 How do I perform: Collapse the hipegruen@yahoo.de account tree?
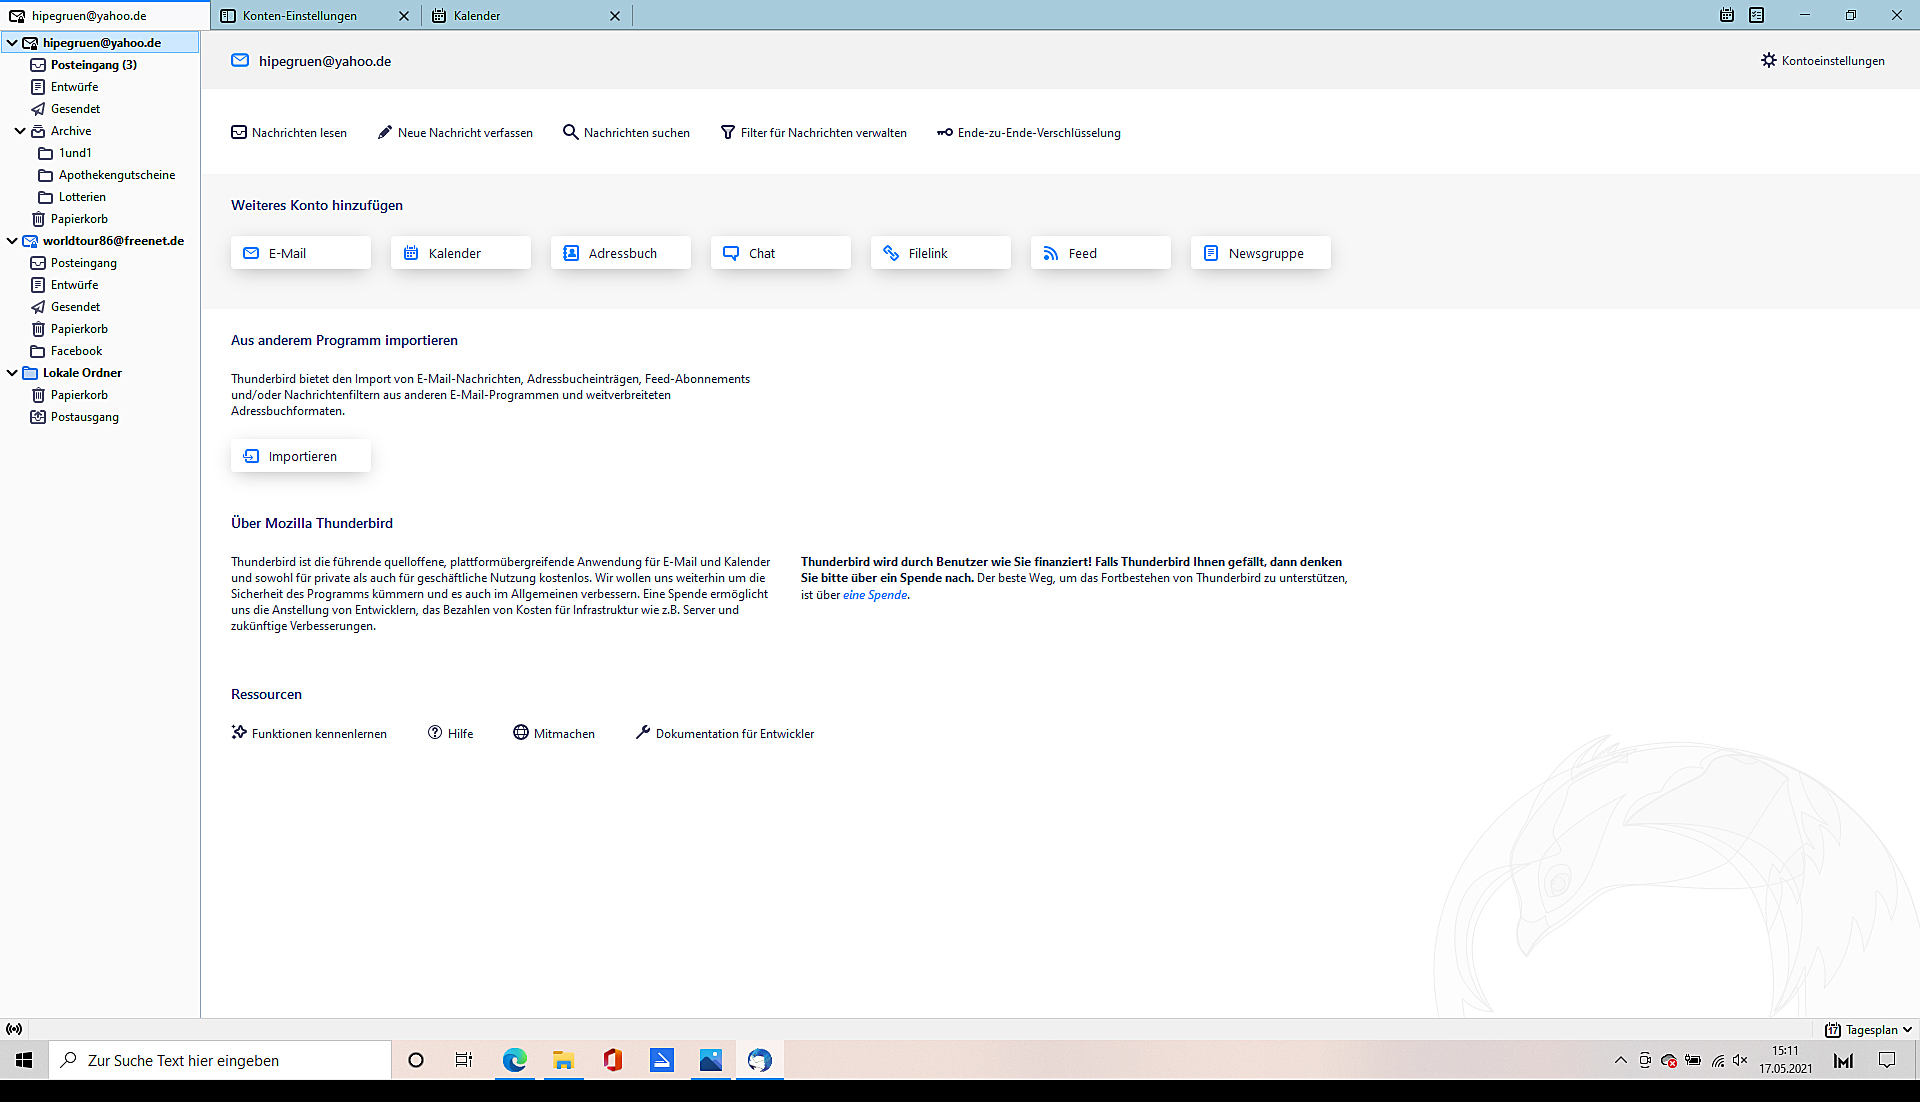(12, 43)
